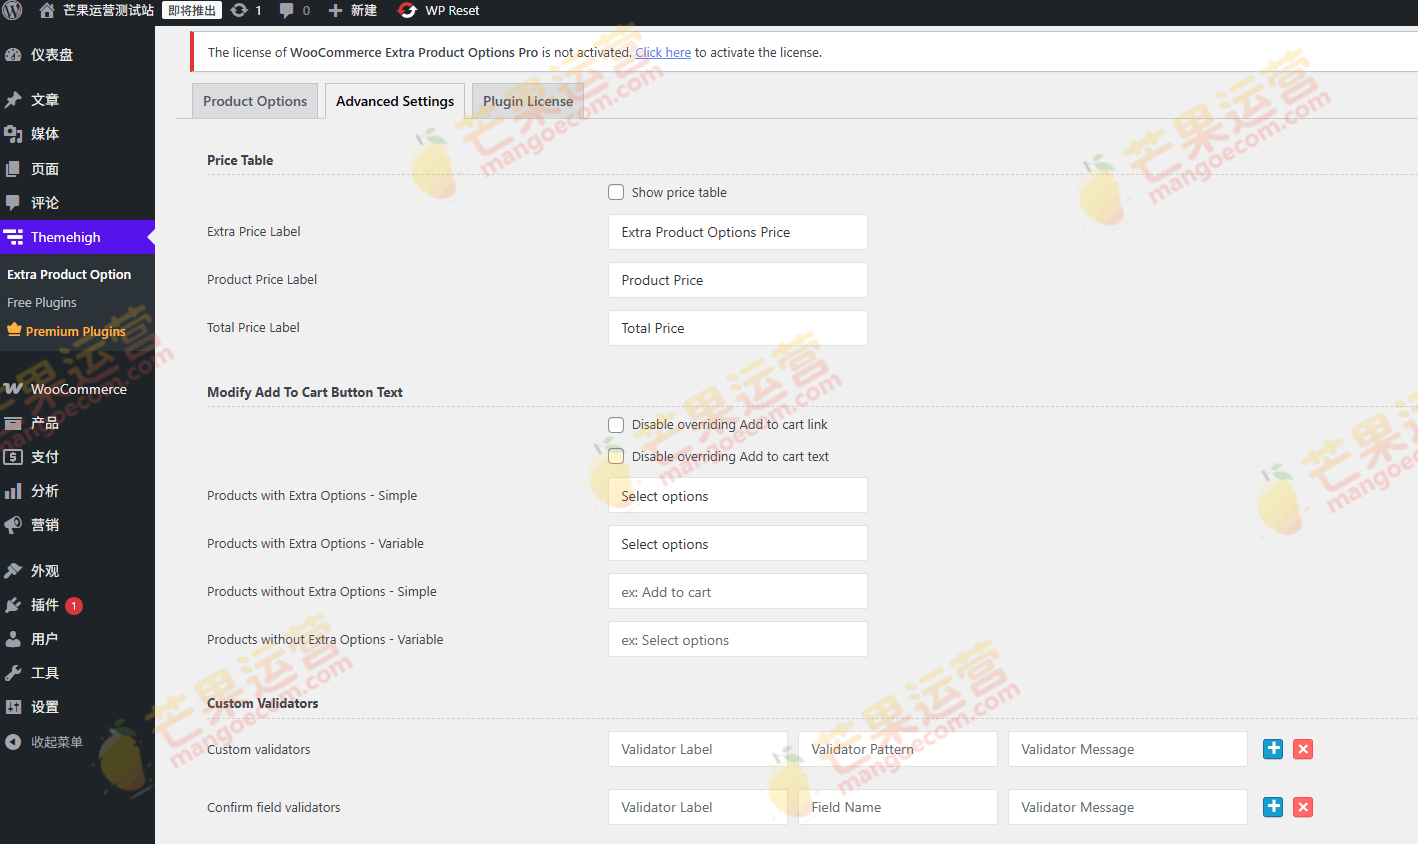Click the WordPress logo in the admin bar
The height and width of the screenshot is (844, 1418).
[13, 11]
